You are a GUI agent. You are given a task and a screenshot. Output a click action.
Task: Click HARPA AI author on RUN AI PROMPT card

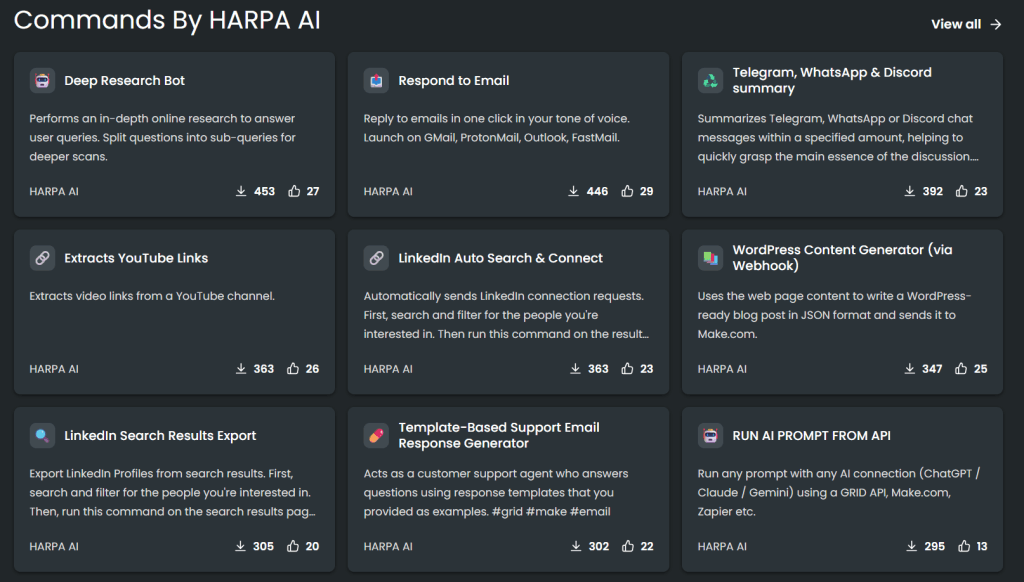tap(722, 546)
